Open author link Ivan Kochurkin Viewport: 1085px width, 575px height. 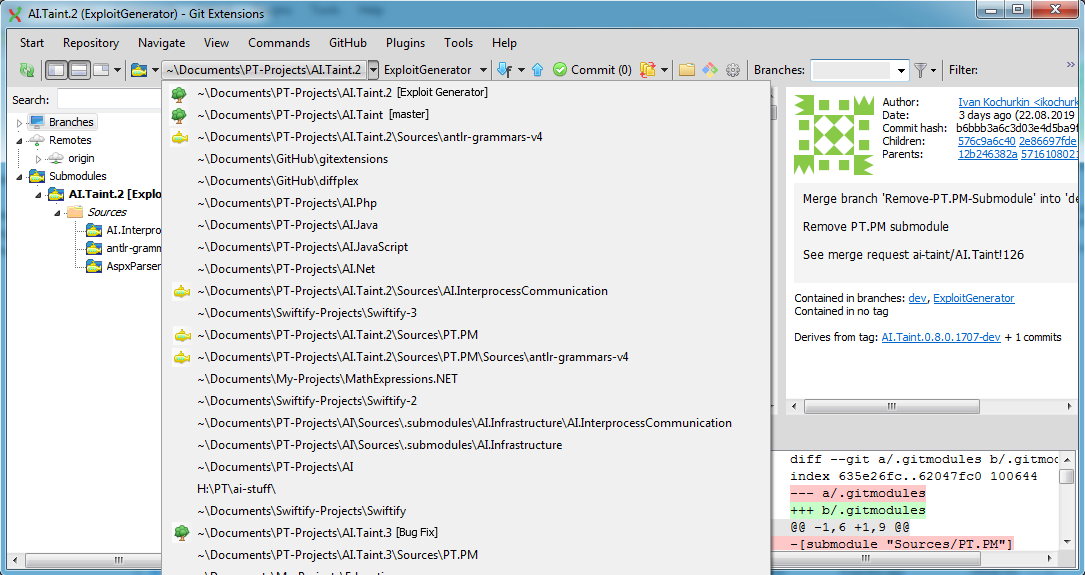pos(1018,102)
